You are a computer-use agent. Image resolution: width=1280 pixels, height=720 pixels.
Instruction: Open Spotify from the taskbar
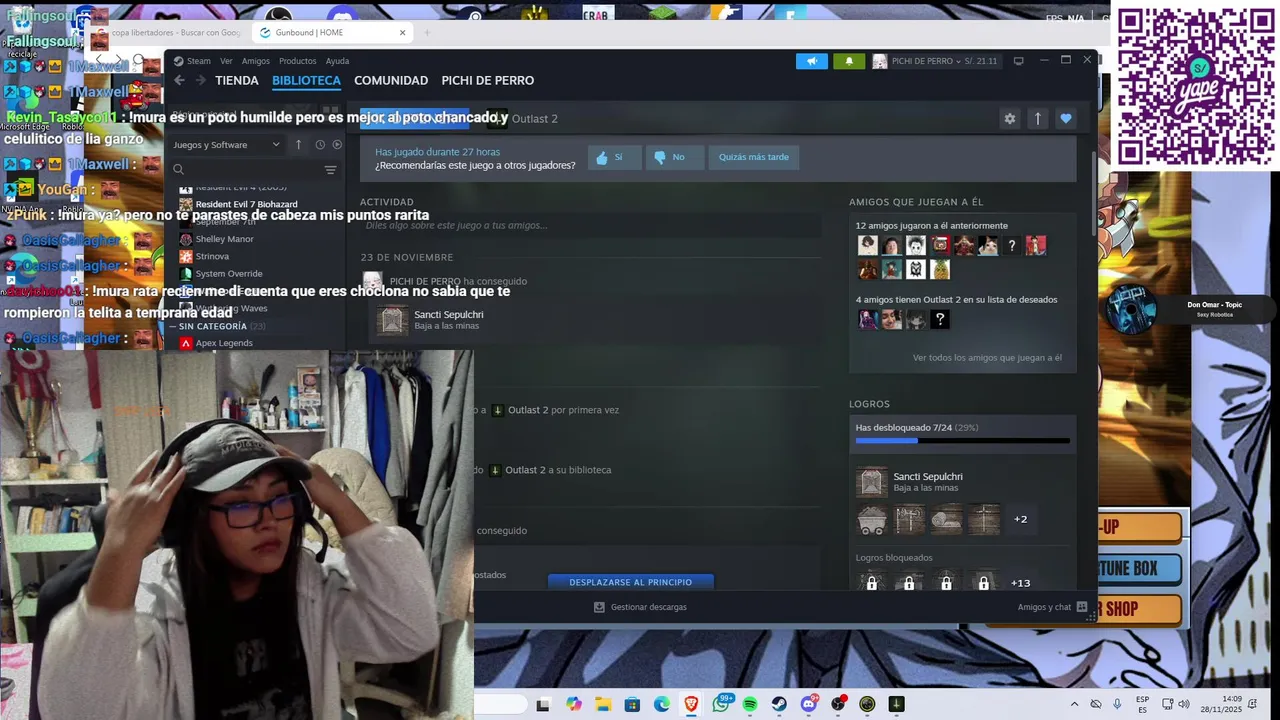point(750,705)
